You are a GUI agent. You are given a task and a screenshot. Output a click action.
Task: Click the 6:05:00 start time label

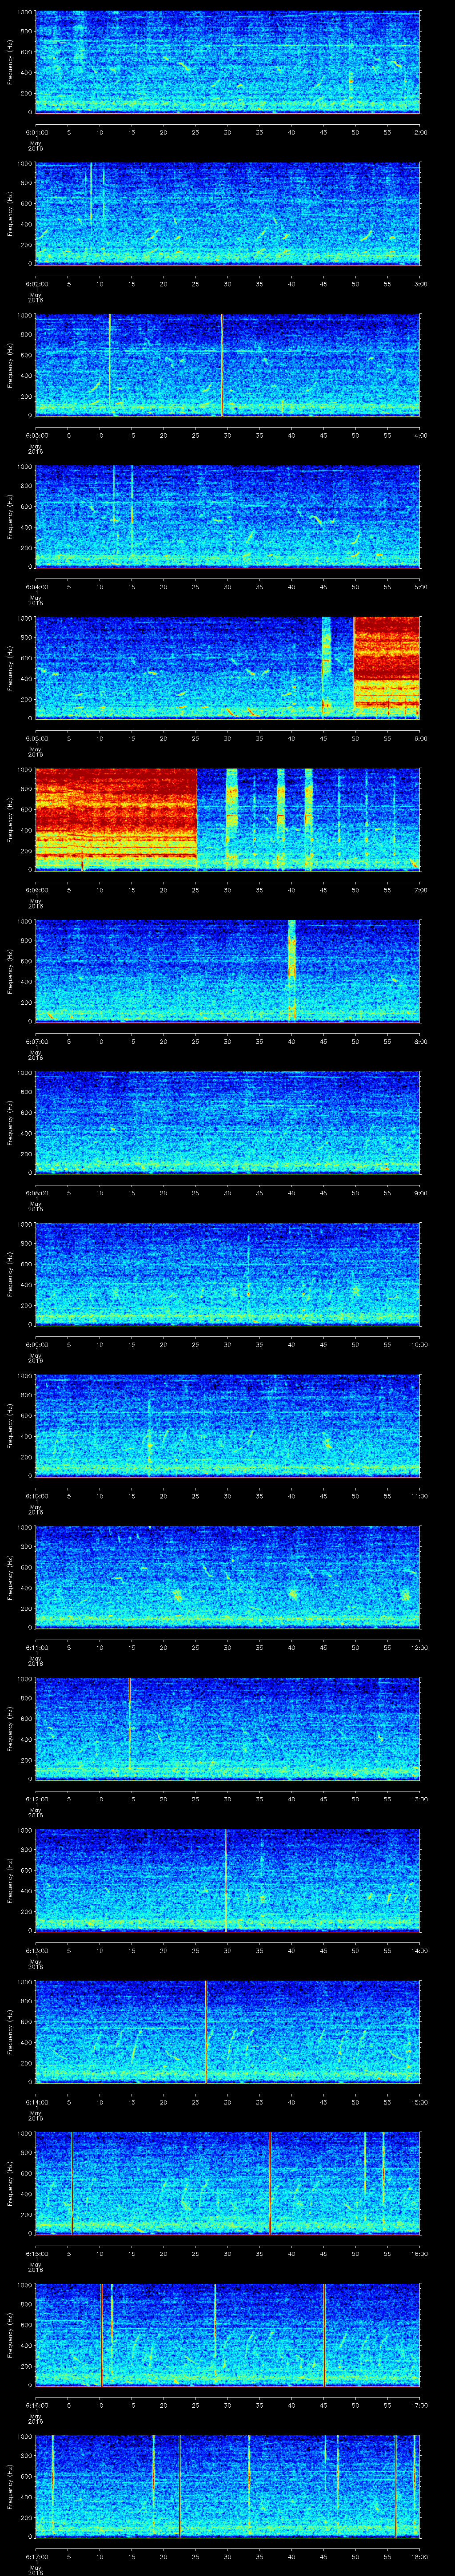point(37,738)
